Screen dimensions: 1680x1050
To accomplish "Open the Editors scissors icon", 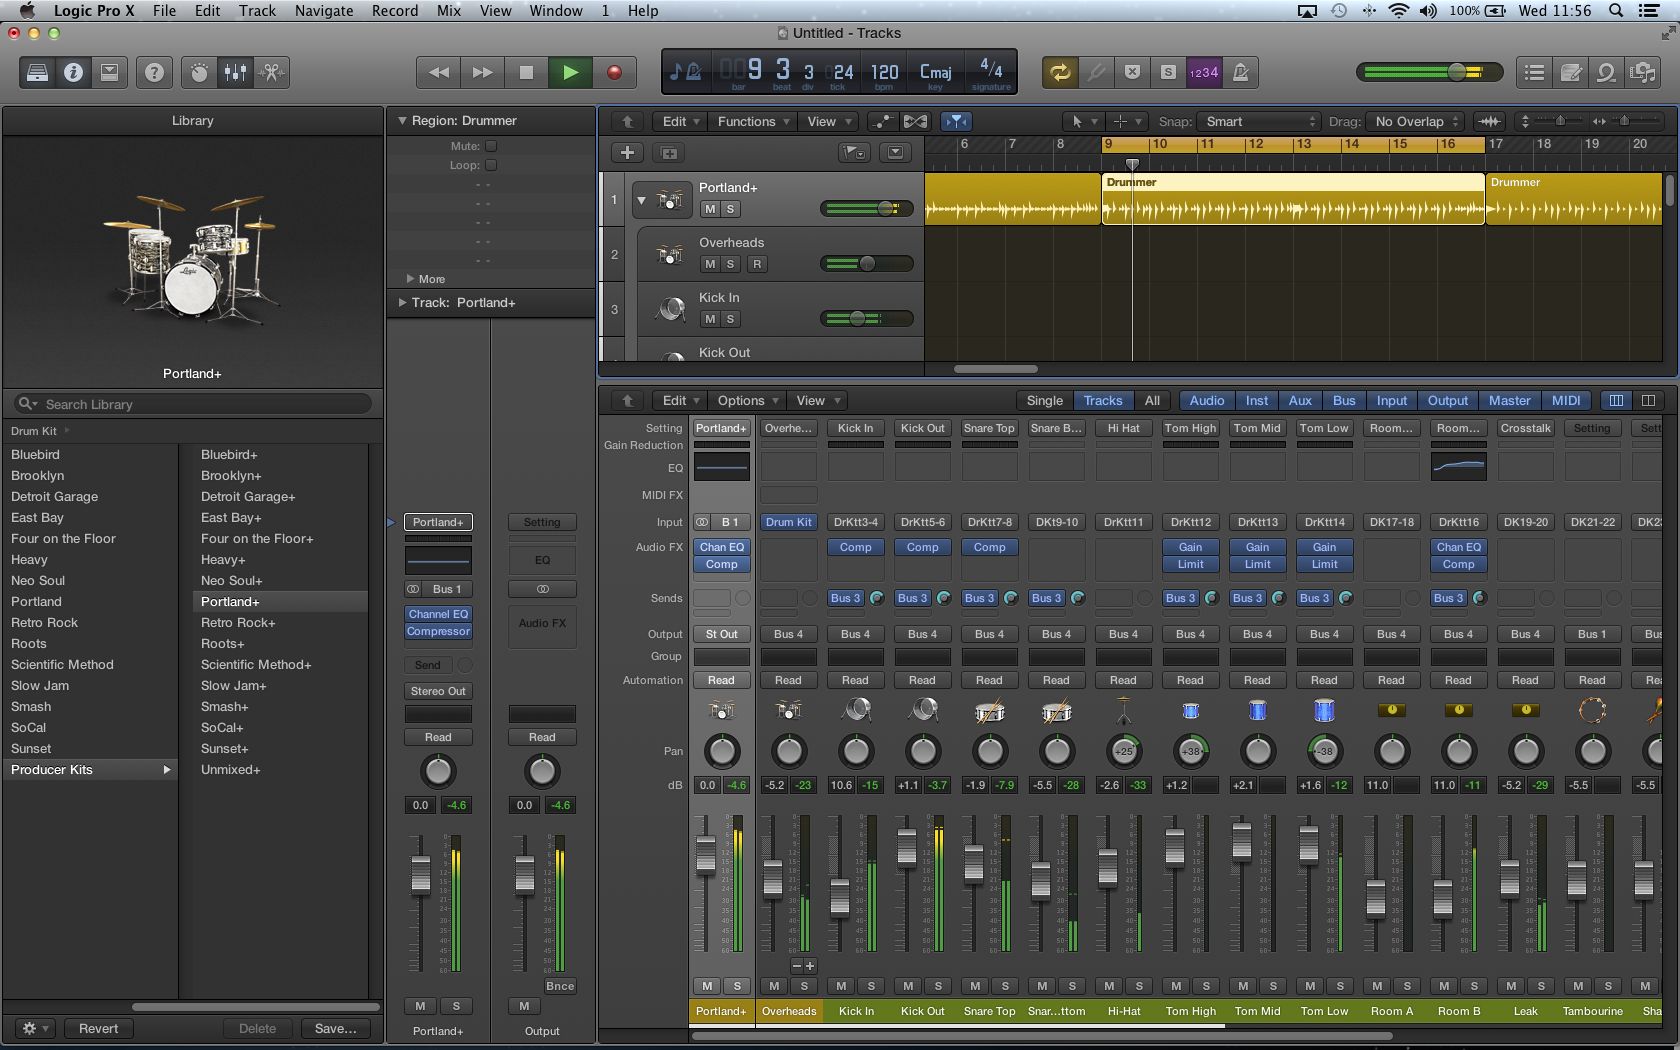I will (x=271, y=72).
